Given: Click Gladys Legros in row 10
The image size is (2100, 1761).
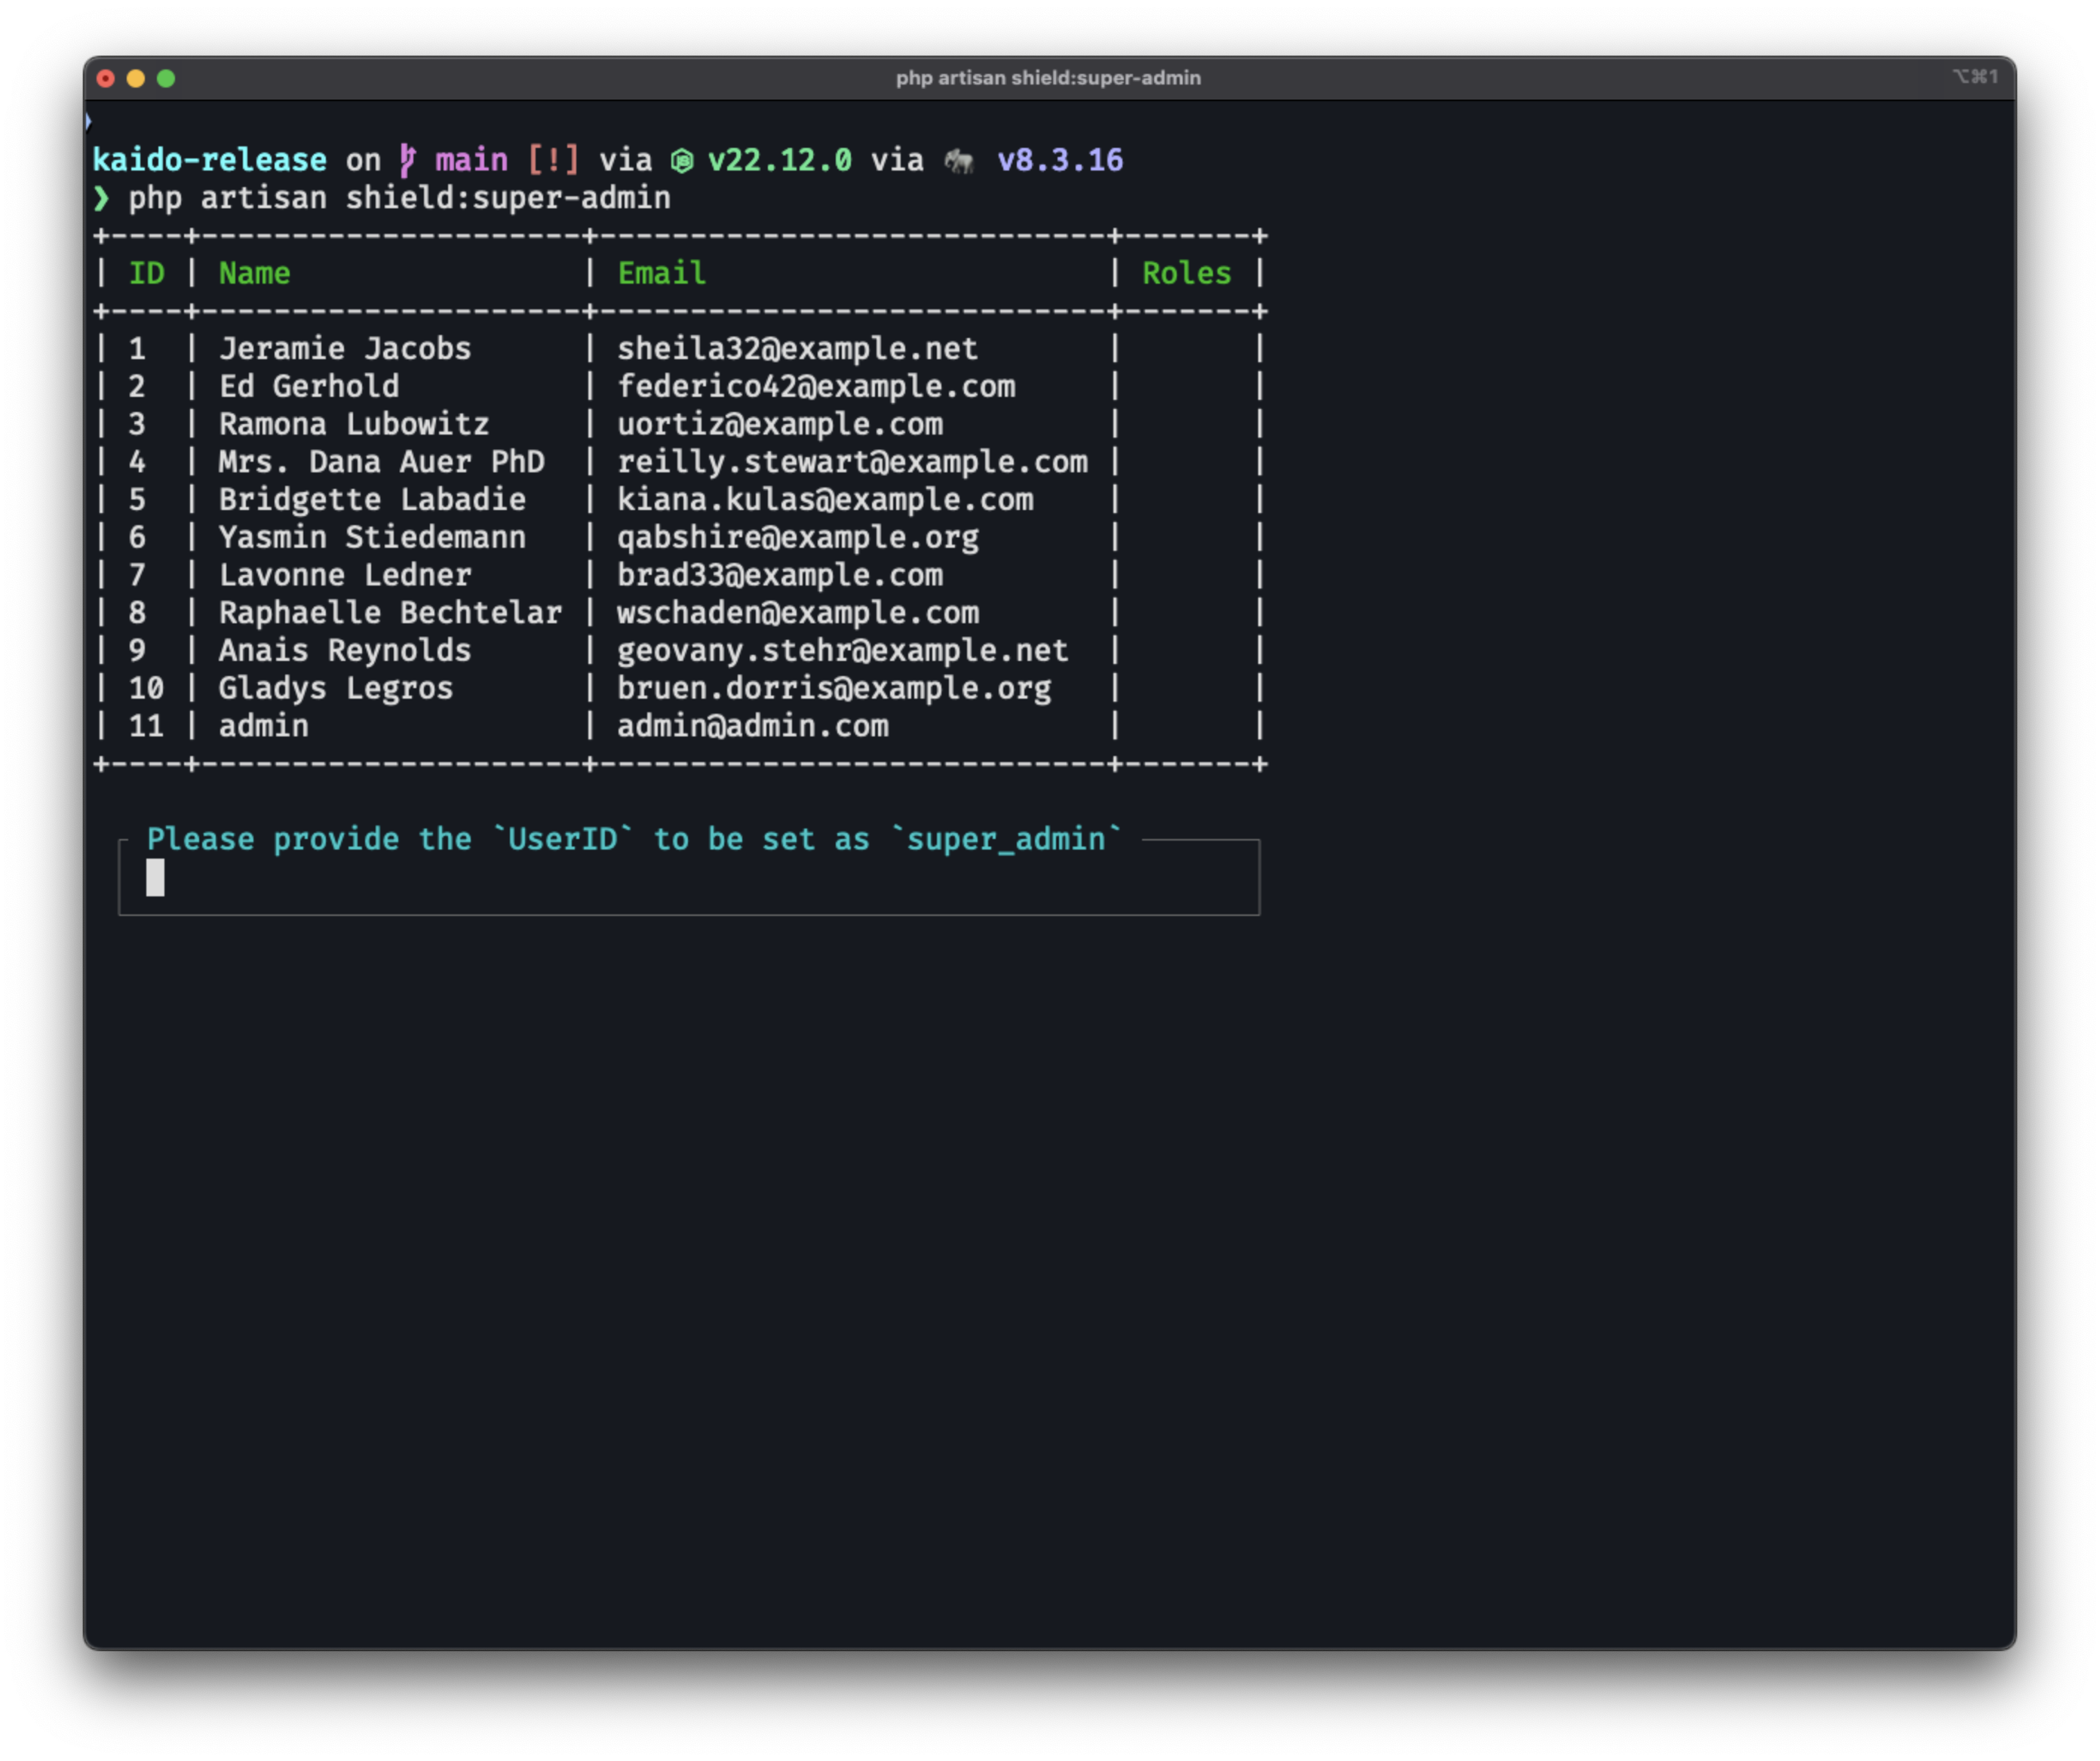Looking at the screenshot, I should pyautogui.click(x=335, y=688).
